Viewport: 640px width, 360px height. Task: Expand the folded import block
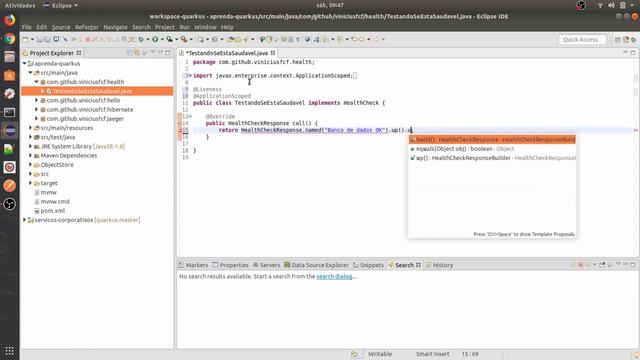click(x=189, y=76)
